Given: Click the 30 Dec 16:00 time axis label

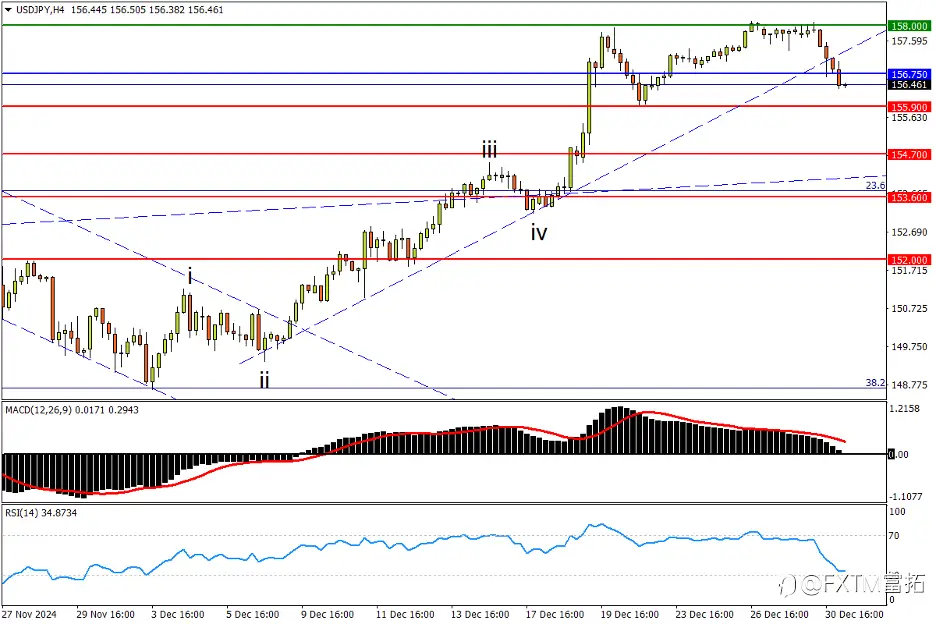Looking at the screenshot, I should 854,614.
